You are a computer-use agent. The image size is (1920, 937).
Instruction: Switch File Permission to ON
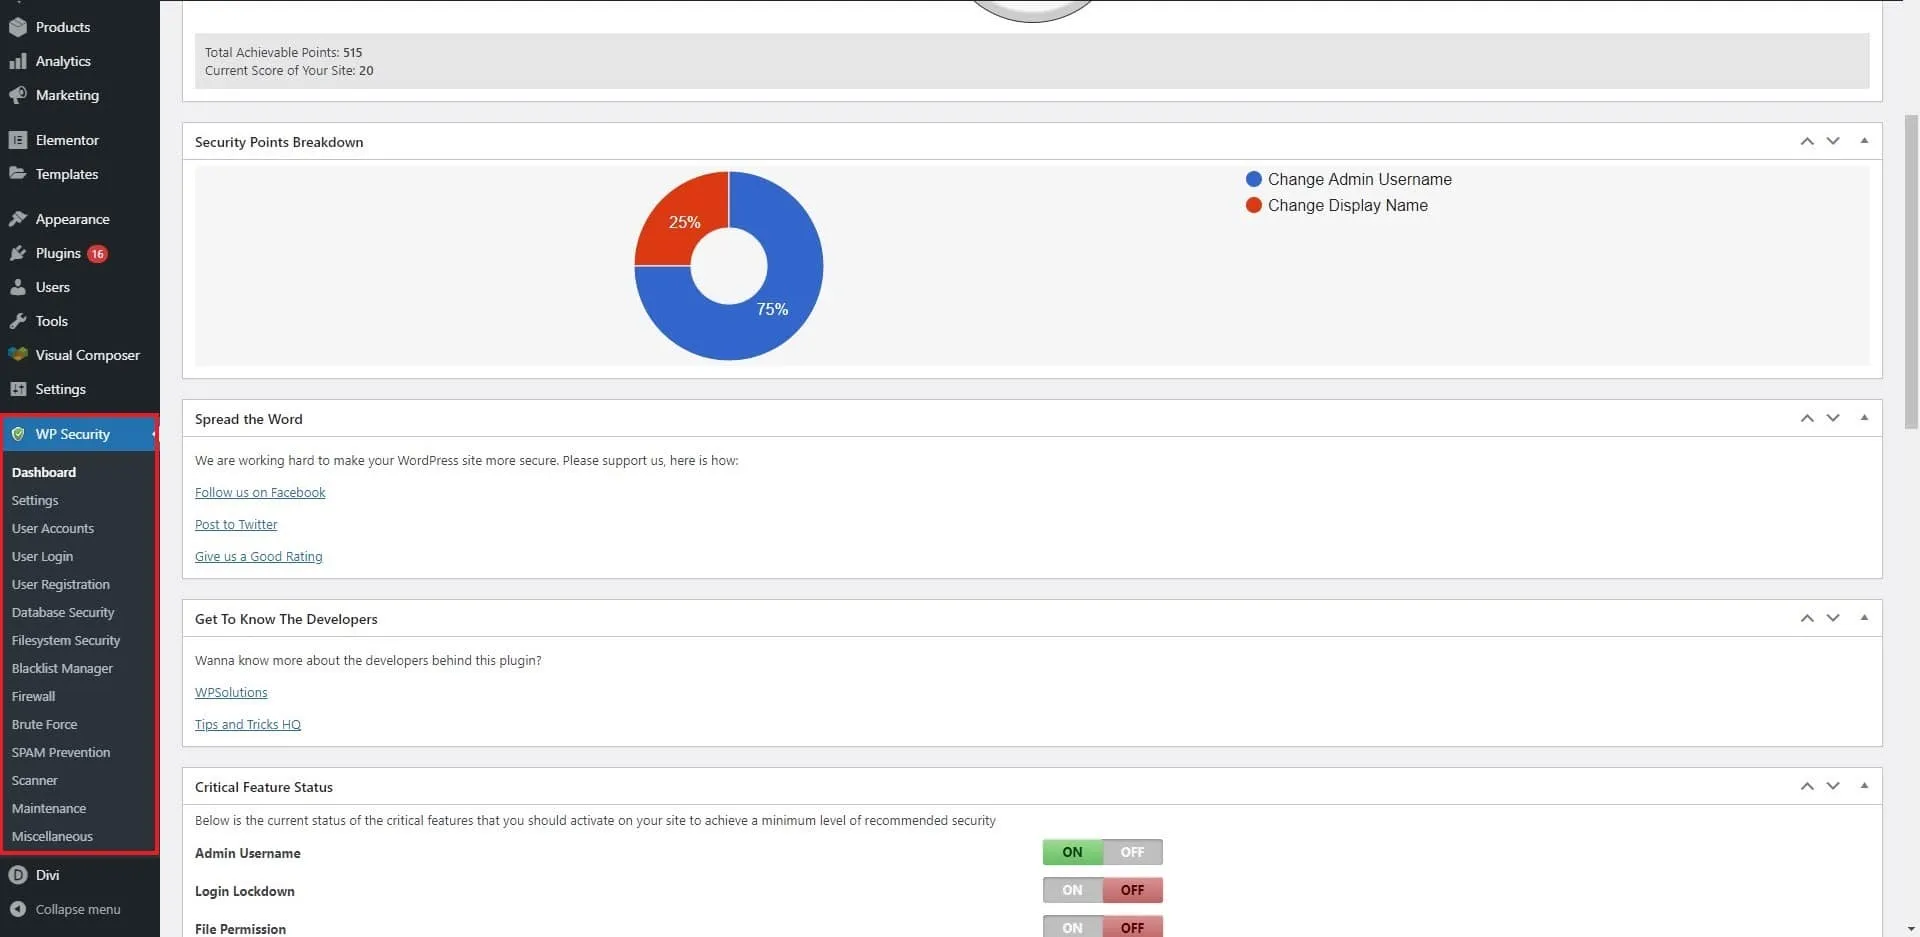[1071, 926]
